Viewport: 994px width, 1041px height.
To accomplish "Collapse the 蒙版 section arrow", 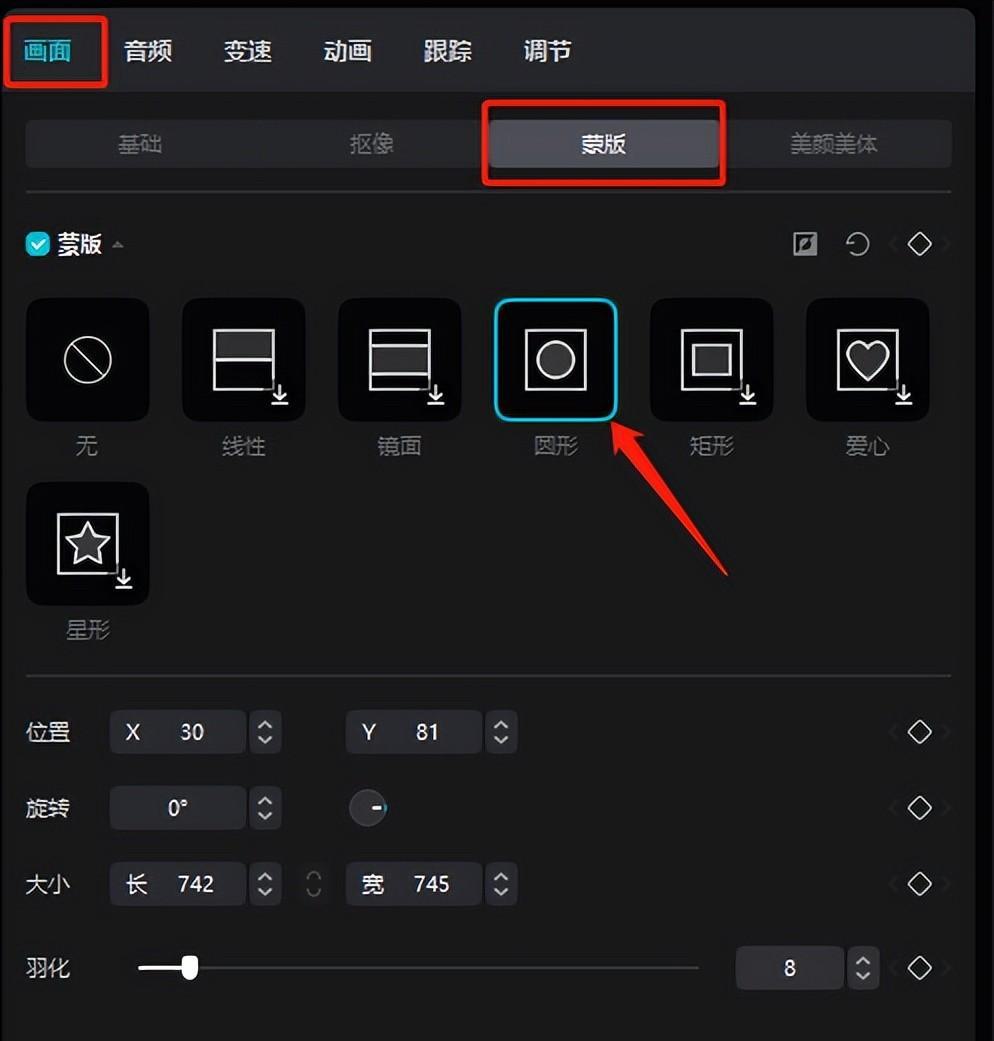I will 118,245.
